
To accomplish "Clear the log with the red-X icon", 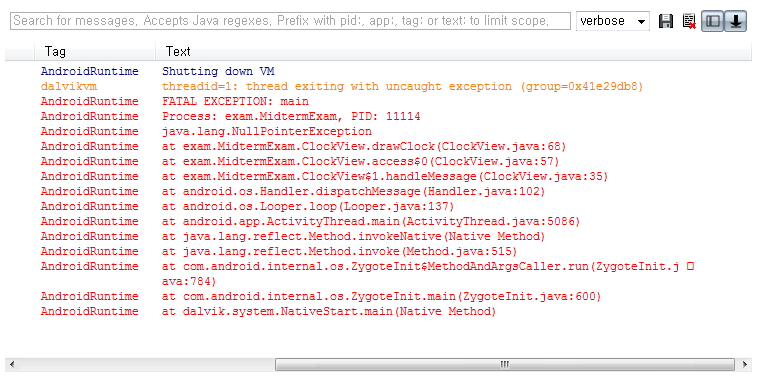I will (689, 21).
